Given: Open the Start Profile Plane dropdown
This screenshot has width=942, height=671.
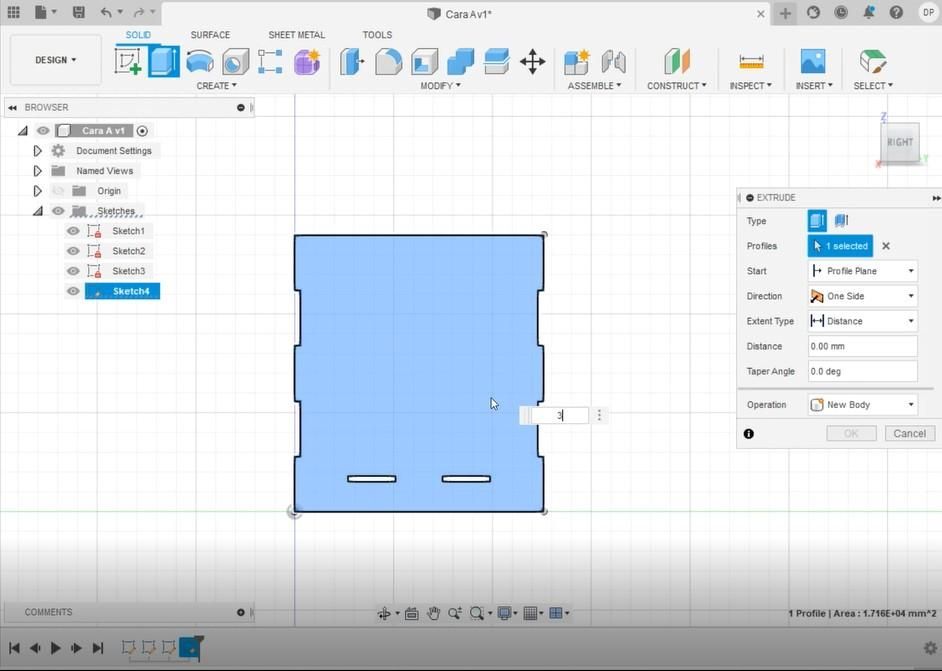Looking at the screenshot, I should pyautogui.click(x=862, y=271).
